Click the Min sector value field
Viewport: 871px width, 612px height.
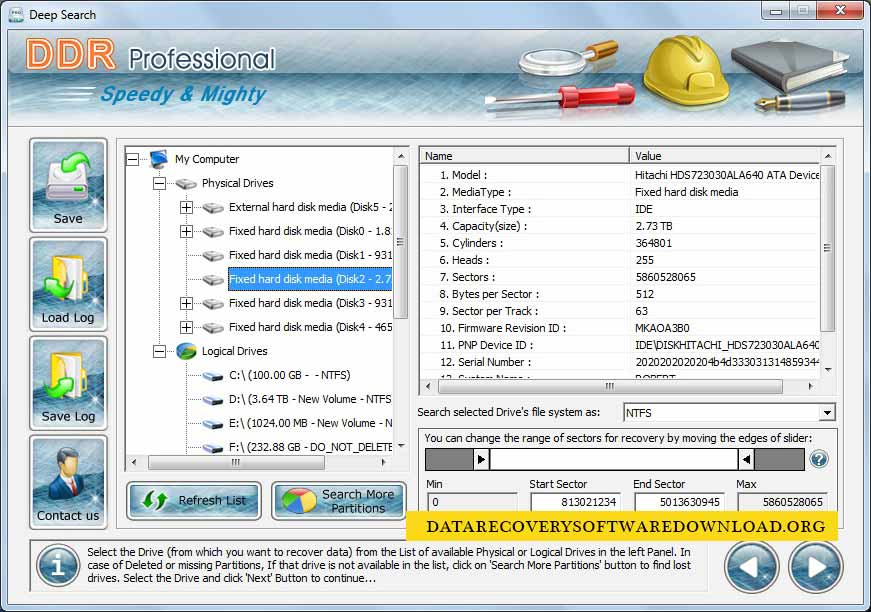pos(472,502)
